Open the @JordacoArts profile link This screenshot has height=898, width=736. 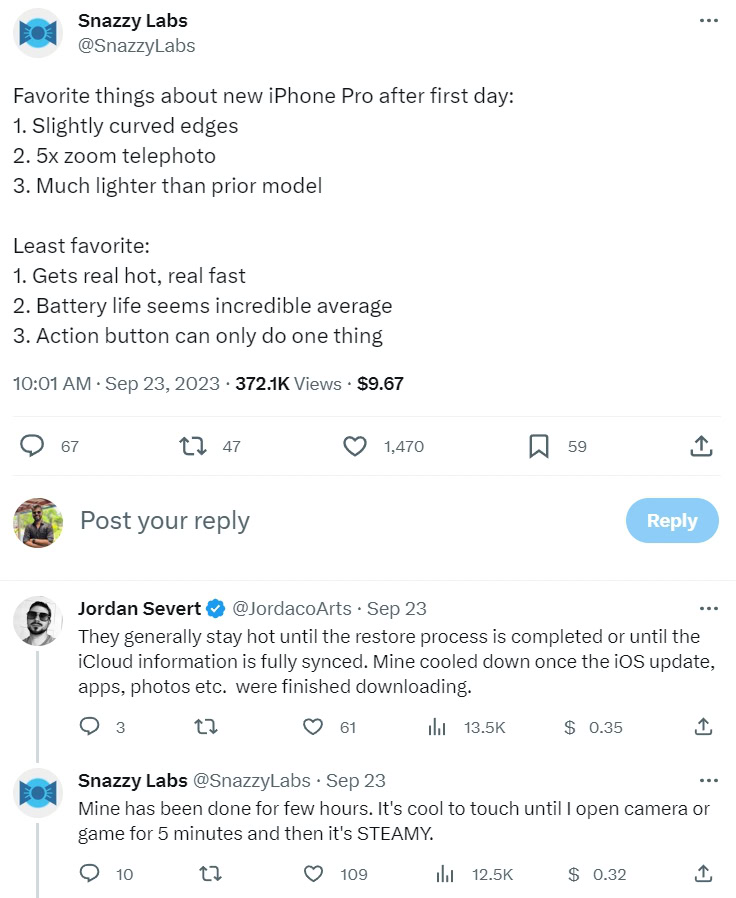click(x=294, y=608)
